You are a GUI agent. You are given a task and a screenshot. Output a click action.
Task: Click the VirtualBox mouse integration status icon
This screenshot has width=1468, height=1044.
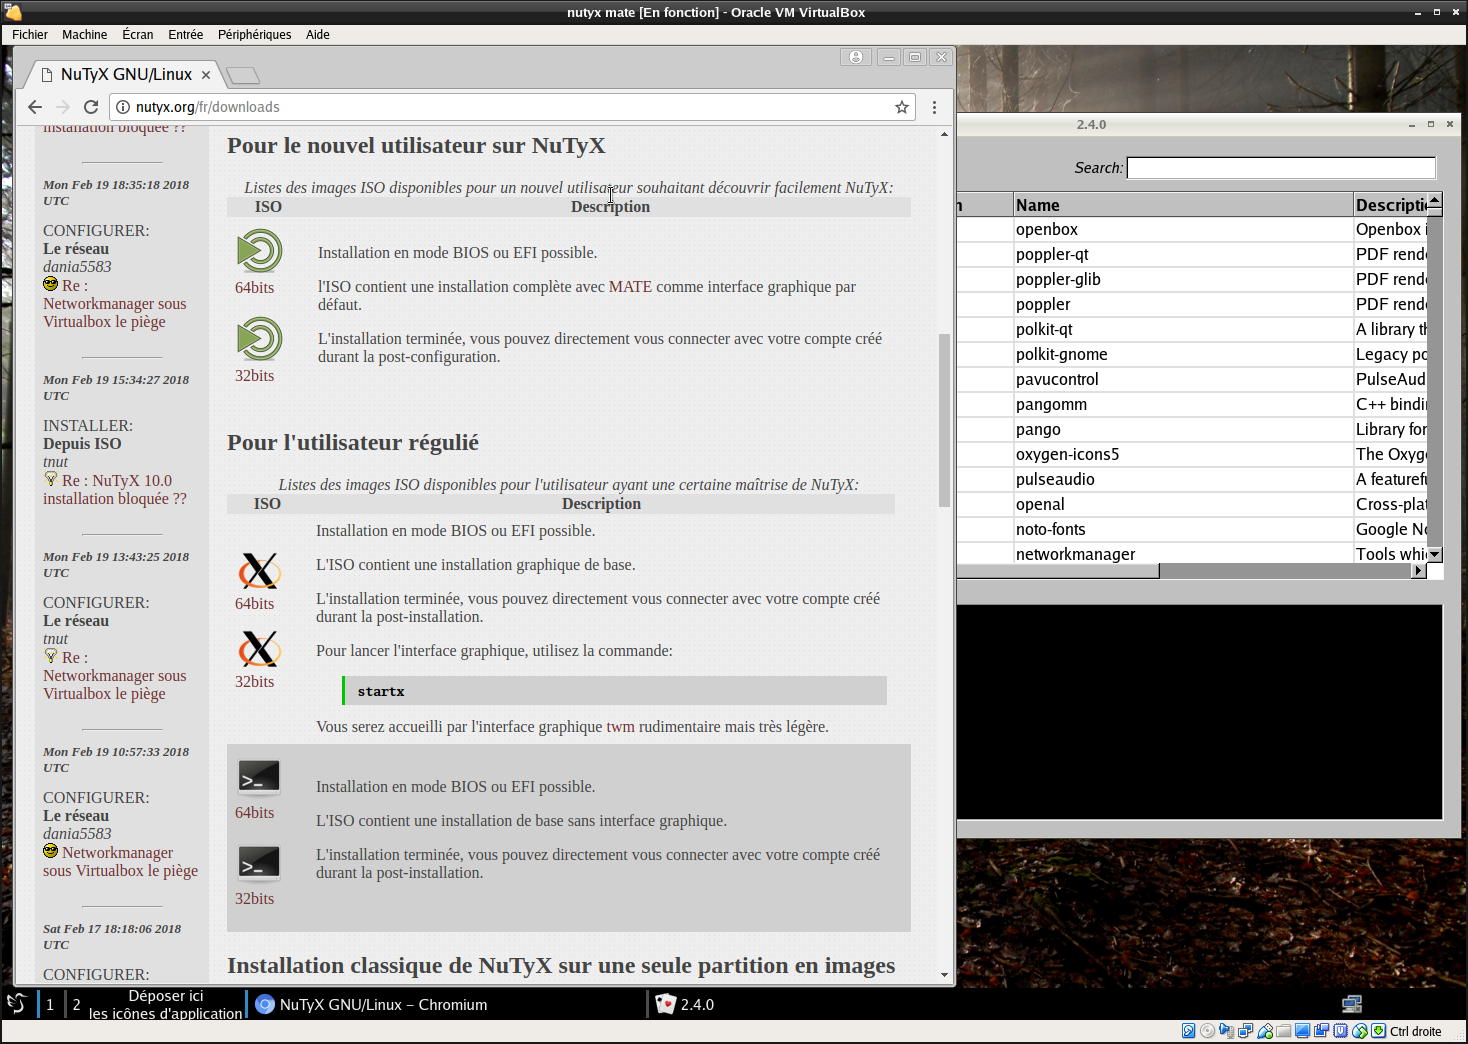click(x=1360, y=1031)
